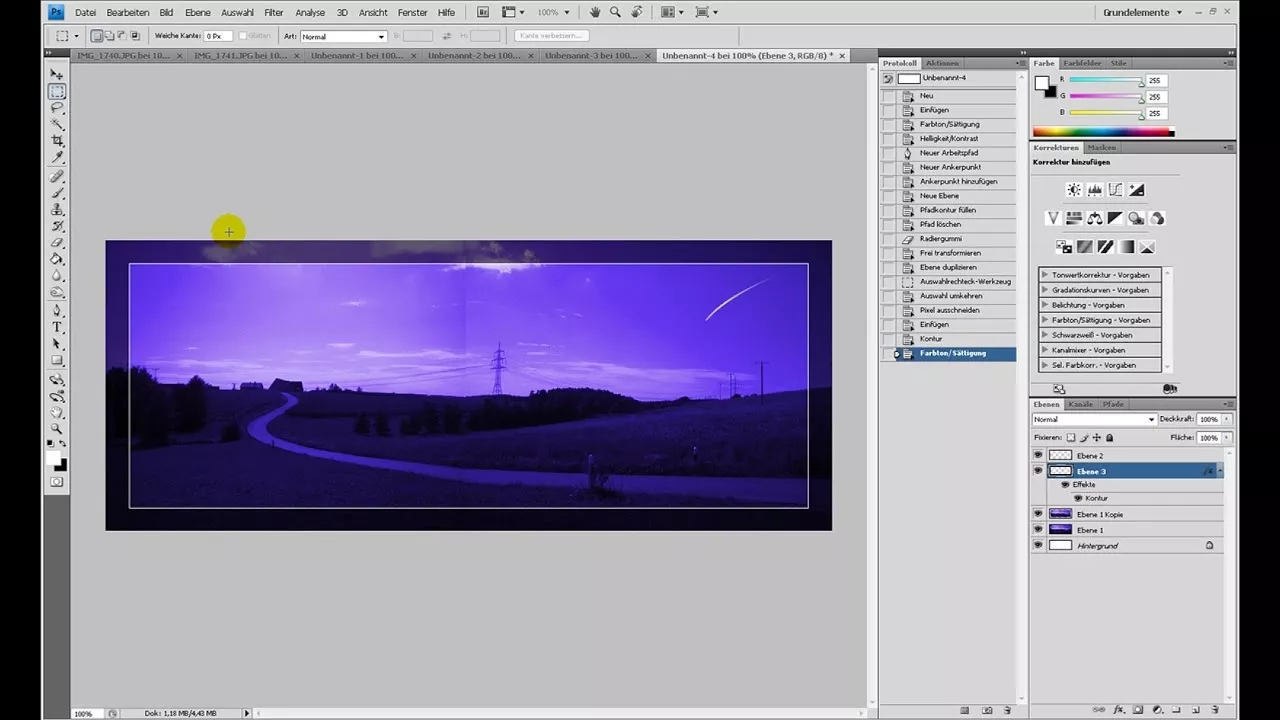This screenshot has width=1280, height=720.
Task: Open the Brightness/Contrast adjustment in Korrekturen
Action: 1074,190
